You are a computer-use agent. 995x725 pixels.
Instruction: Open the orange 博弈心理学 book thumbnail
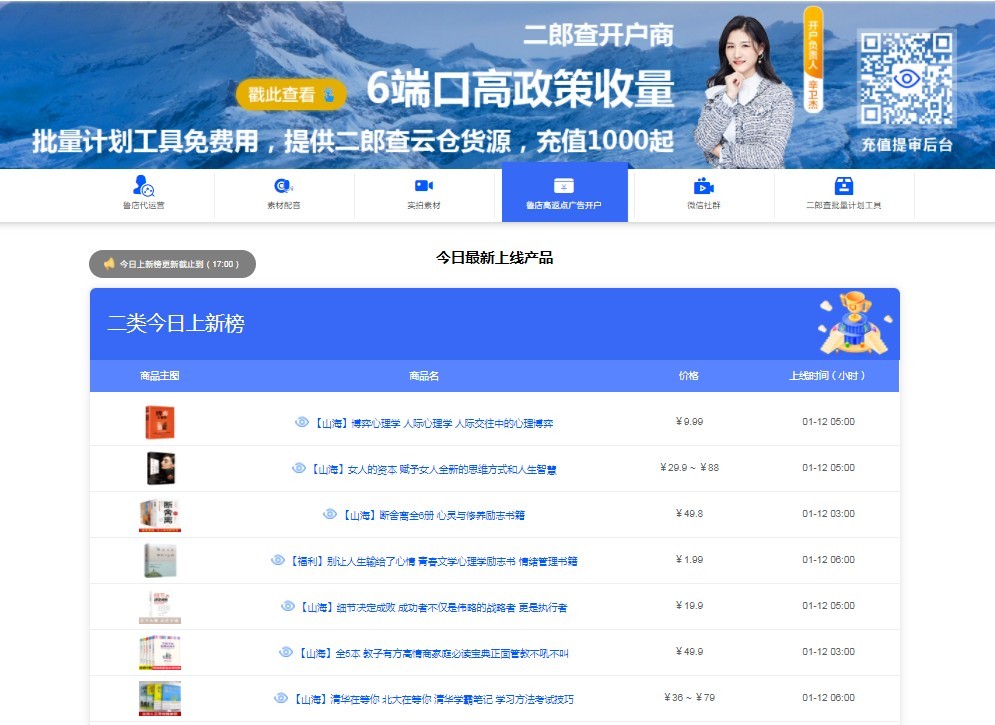tap(160, 422)
